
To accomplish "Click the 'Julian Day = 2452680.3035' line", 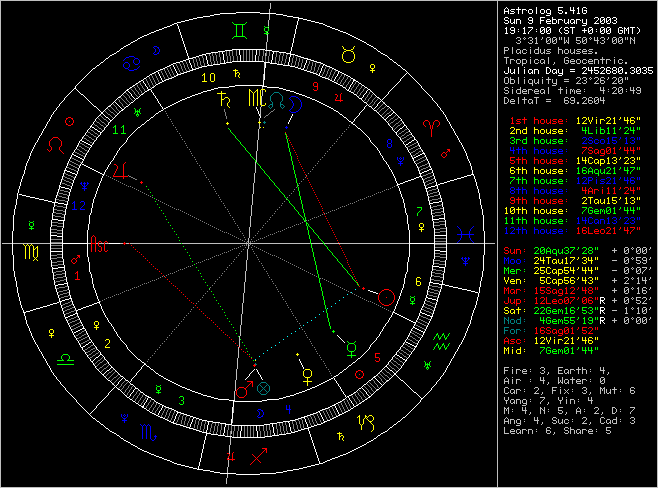I will [x=578, y=71].
